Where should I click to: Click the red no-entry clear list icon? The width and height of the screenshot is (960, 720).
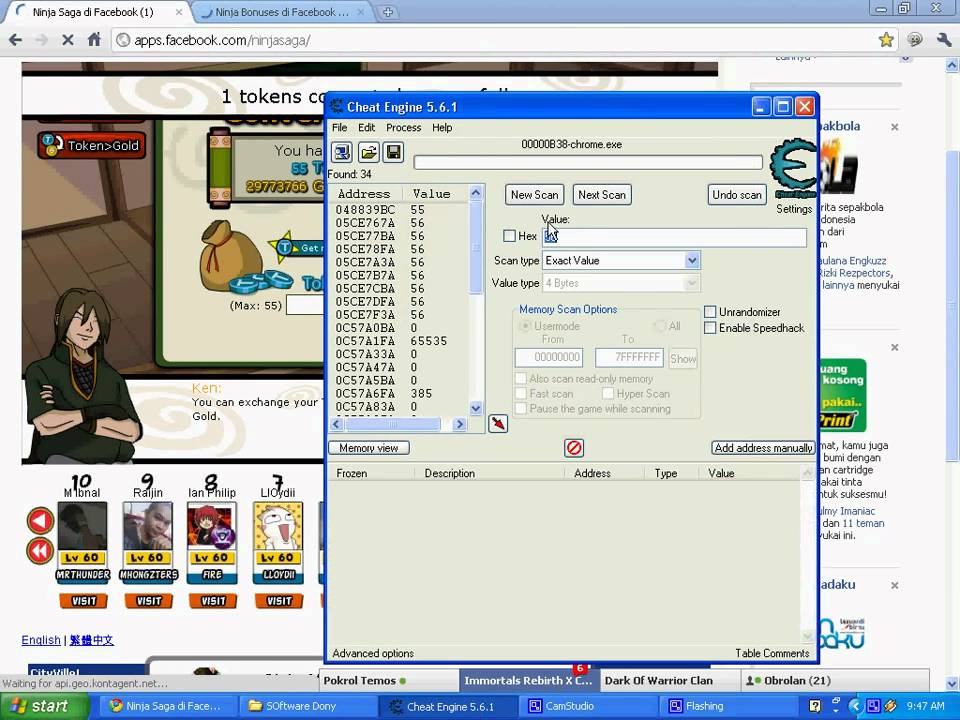(x=574, y=448)
